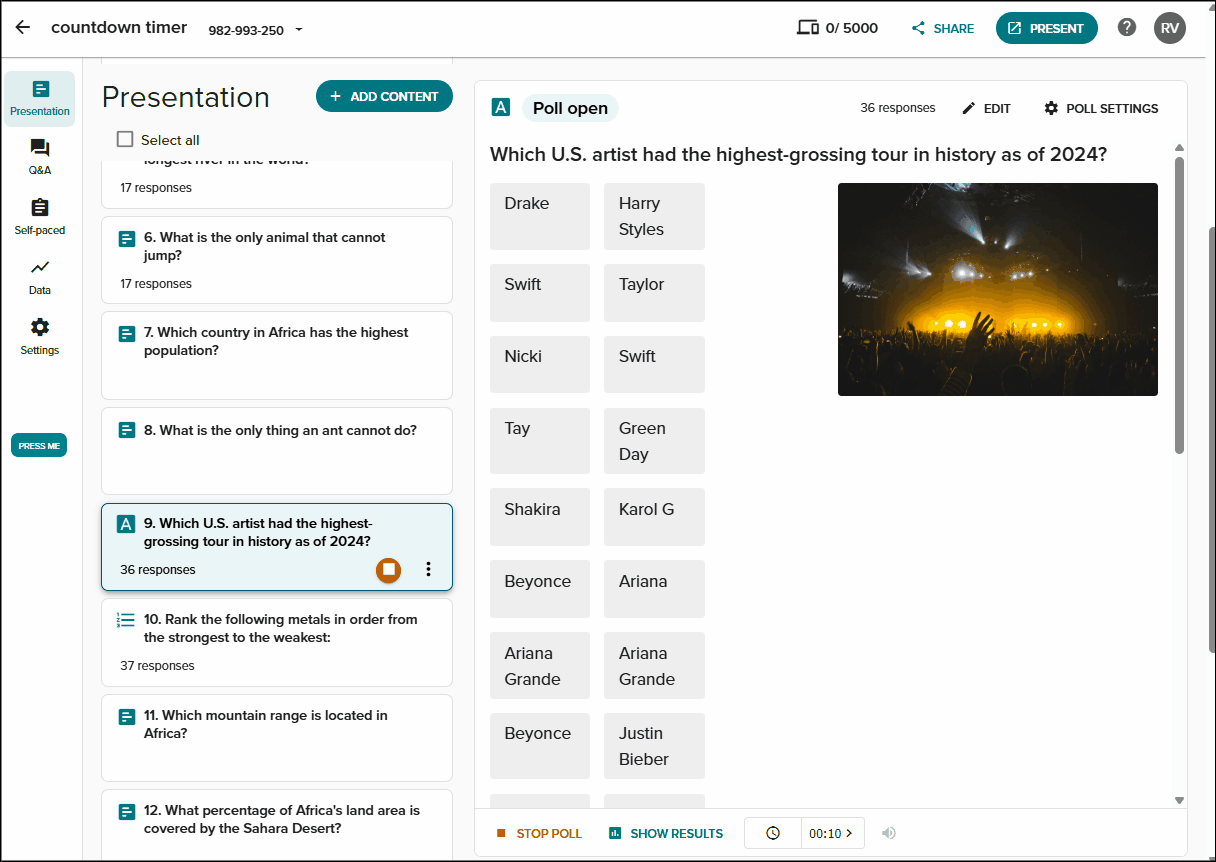The image size is (1216, 862).
Task: Click the word cloud icon beside Poll open
Action: pos(501,108)
